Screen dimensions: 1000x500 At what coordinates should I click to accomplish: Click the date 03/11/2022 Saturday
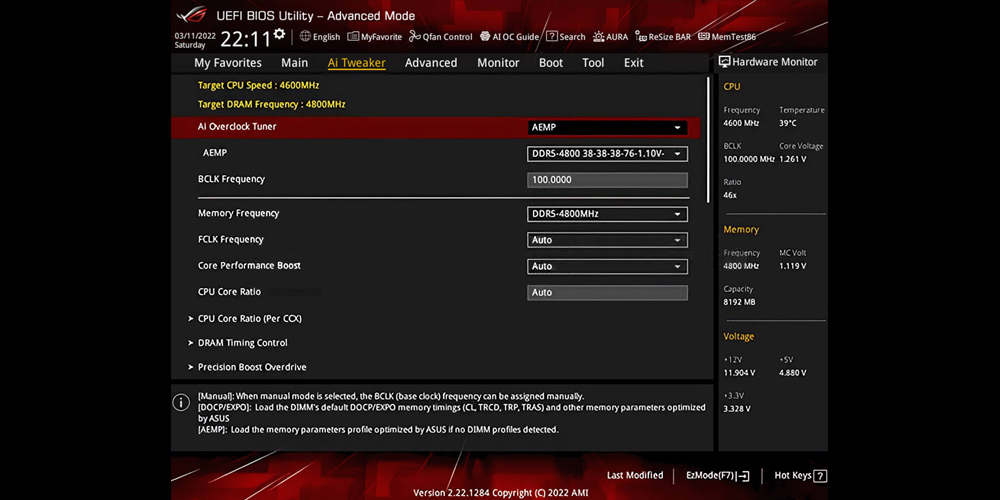[x=195, y=40]
